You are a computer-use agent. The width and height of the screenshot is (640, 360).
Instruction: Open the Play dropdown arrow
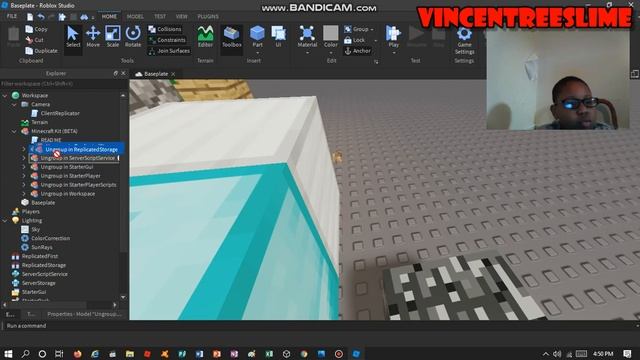pos(393,53)
